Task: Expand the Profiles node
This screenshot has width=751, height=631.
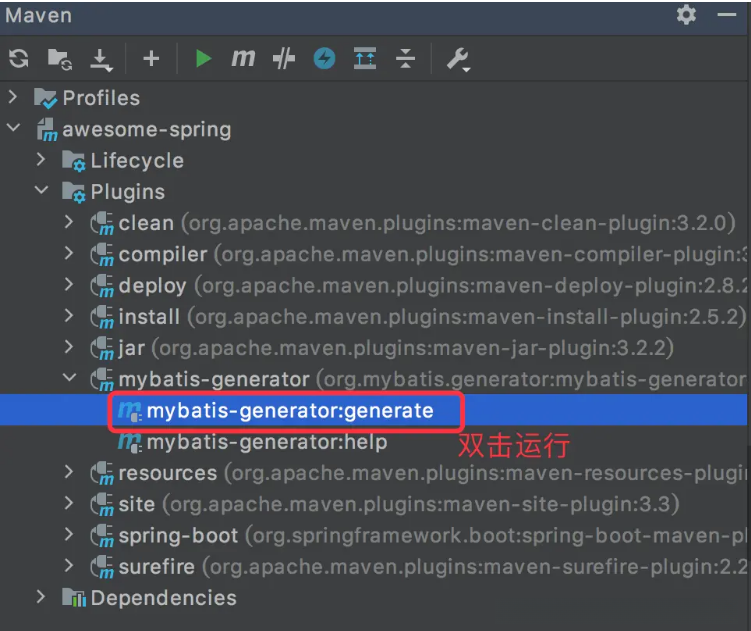Action: pyautogui.click(x=13, y=97)
